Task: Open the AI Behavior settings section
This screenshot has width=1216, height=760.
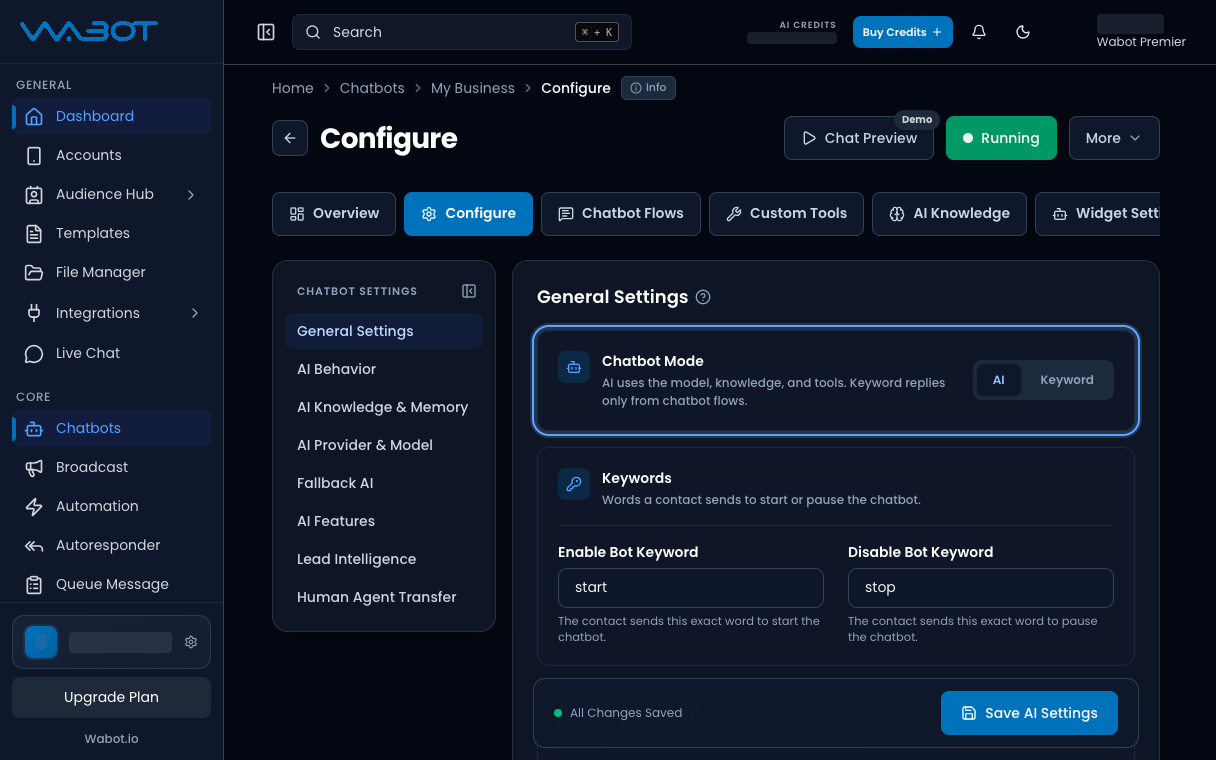Action: click(384, 369)
